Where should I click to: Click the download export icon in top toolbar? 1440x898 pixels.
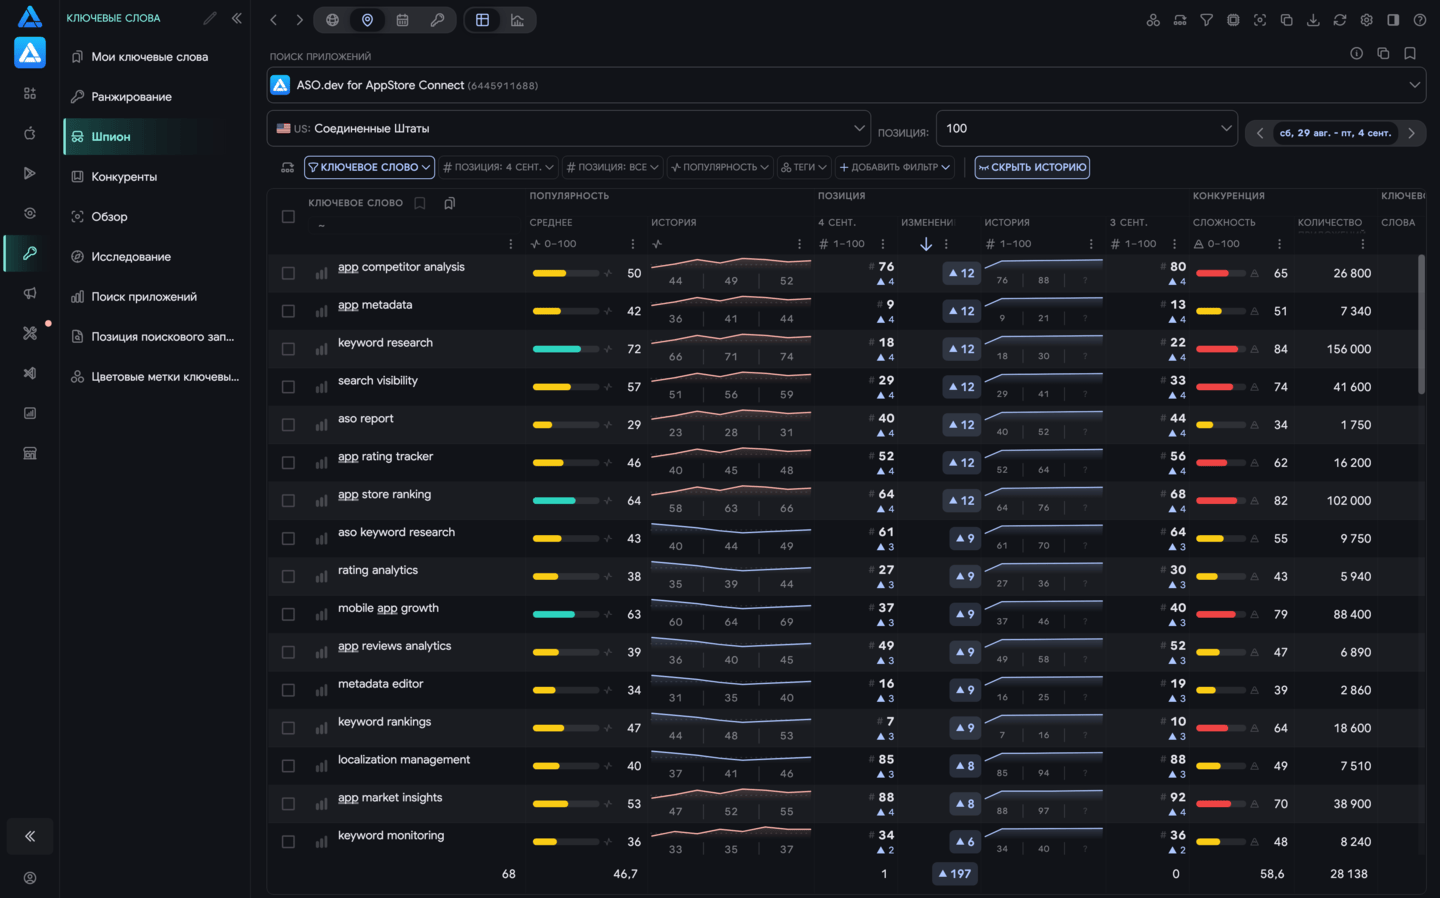coord(1313,20)
